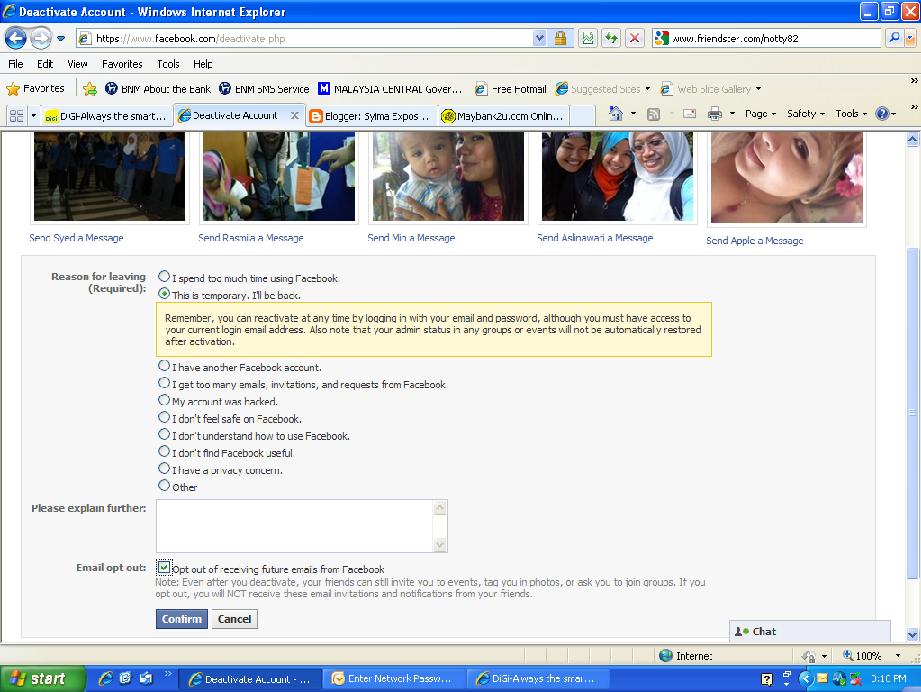921x692 pixels.
Task: Open the search provider dropdown arrow
Action: [910, 38]
